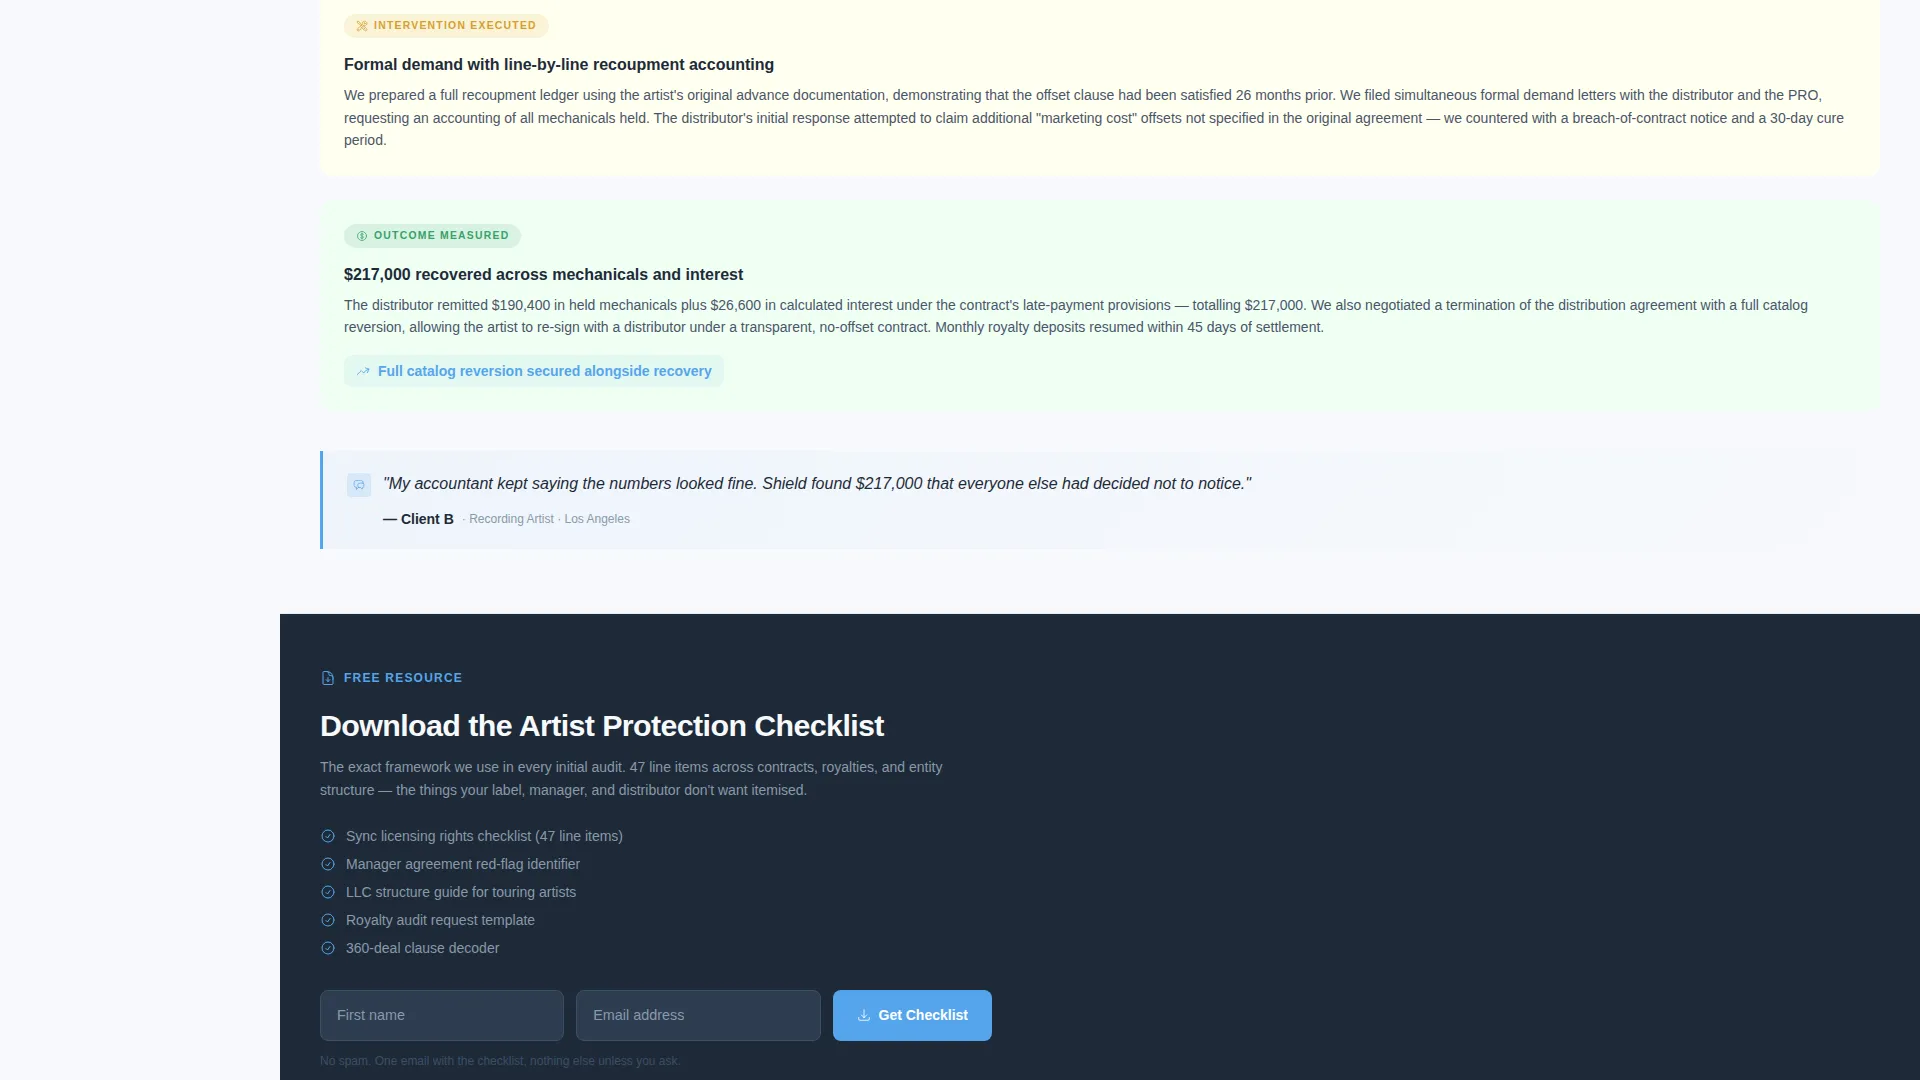1920x1080 pixels.
Task: Click Download the Artist Protection Checklist heading
Action: coord(602,726)
